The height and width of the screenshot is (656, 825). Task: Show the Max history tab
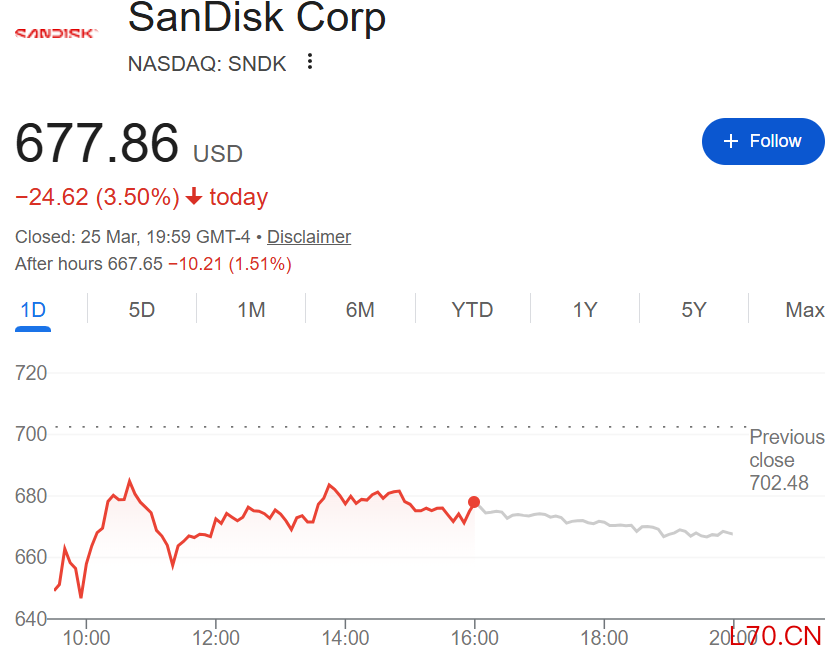(804, 310)
